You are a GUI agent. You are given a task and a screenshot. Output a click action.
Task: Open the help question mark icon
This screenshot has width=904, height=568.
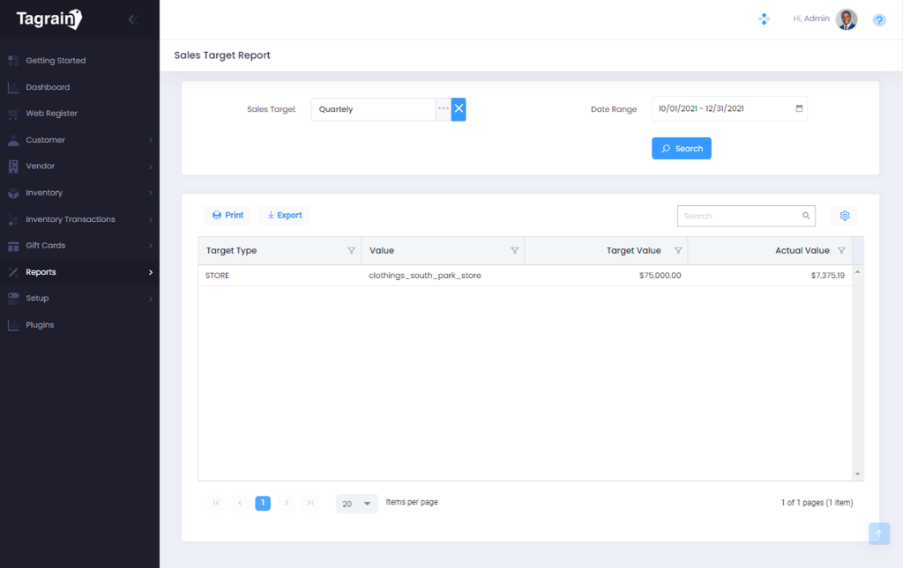[879, 20]
